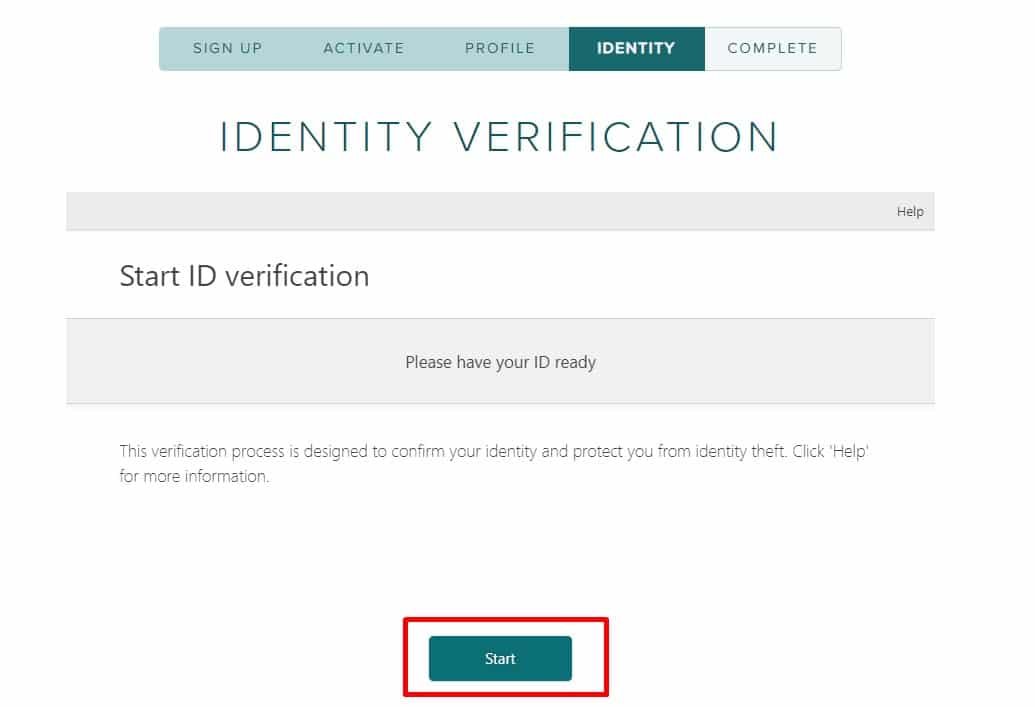Go to the SIGN UP step tab
The height and width of the screenshot is (707, 1035).
(227, 48)
